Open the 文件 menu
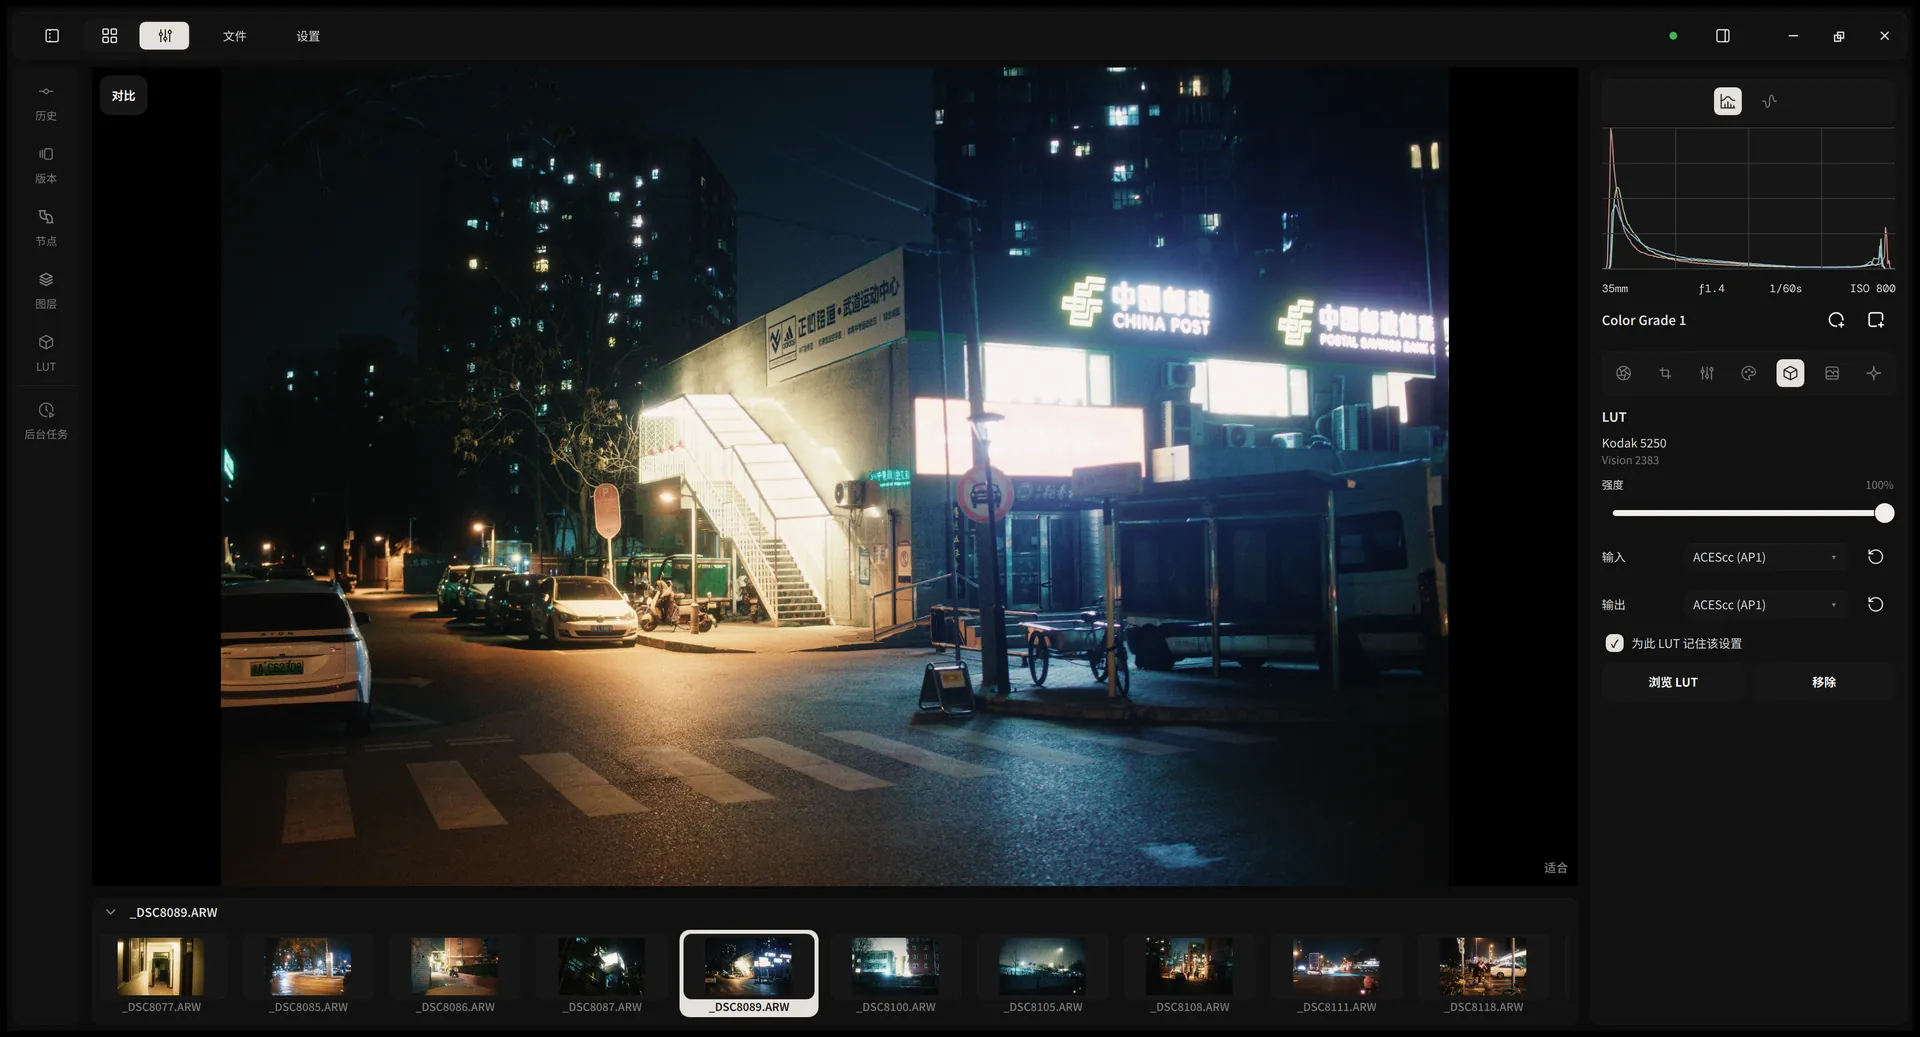Screen dimensions: 1920x1037 (x=235, y=36)
